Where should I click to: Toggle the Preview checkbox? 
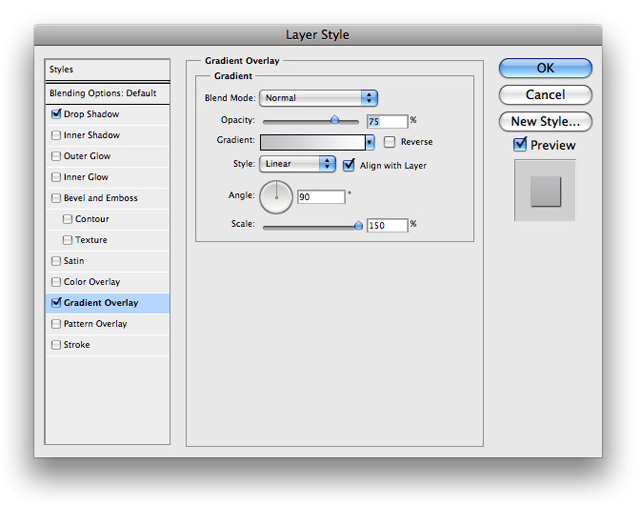[520, 145]
